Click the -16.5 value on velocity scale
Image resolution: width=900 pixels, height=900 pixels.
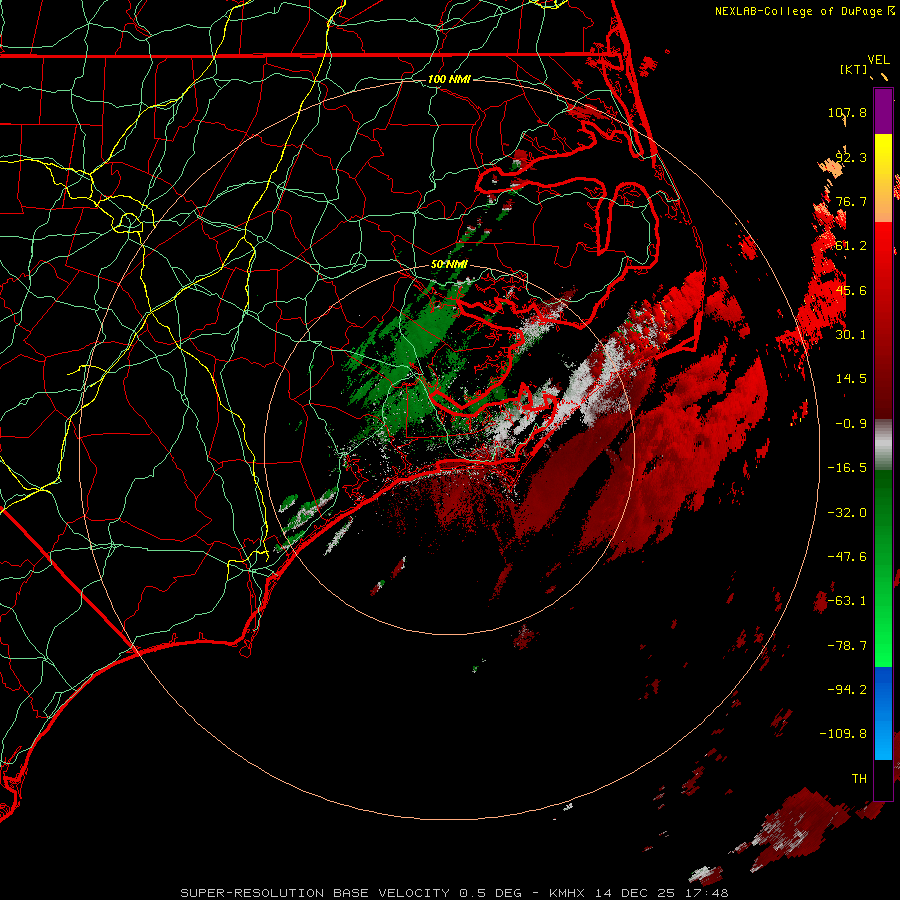847,467
